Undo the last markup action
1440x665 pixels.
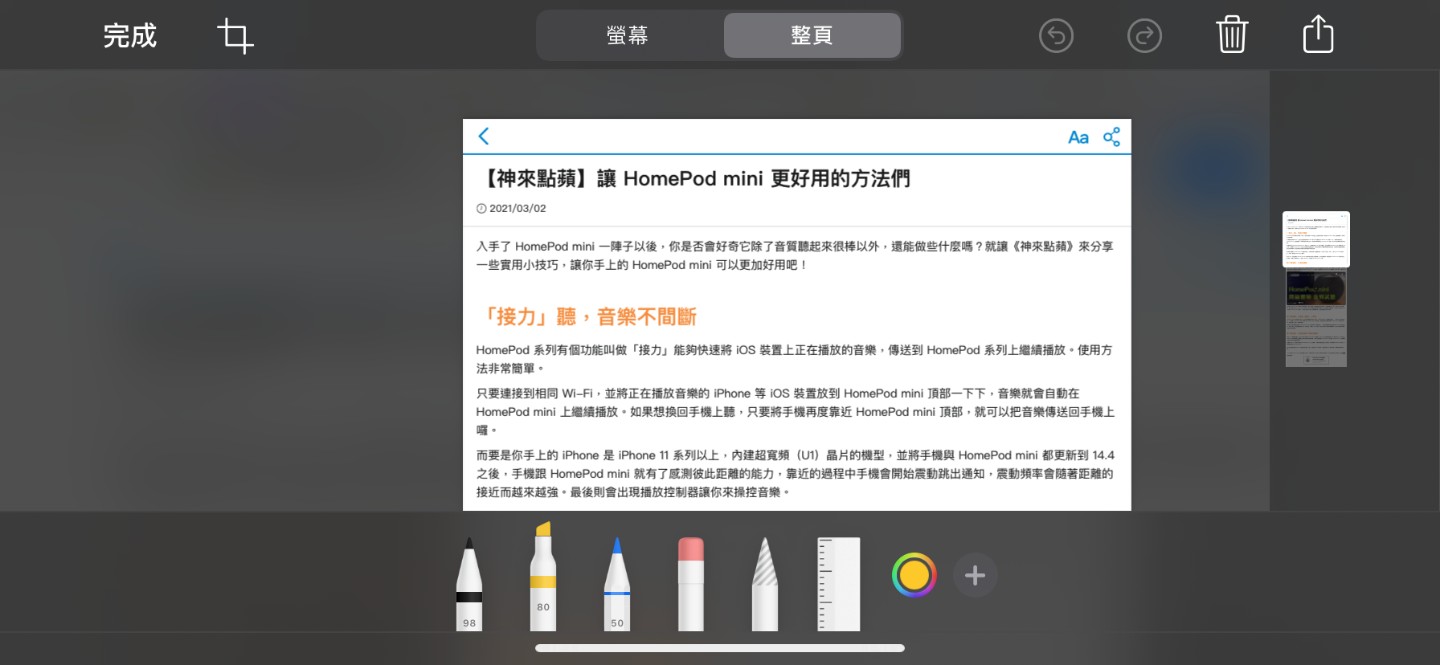[1056, 36]
